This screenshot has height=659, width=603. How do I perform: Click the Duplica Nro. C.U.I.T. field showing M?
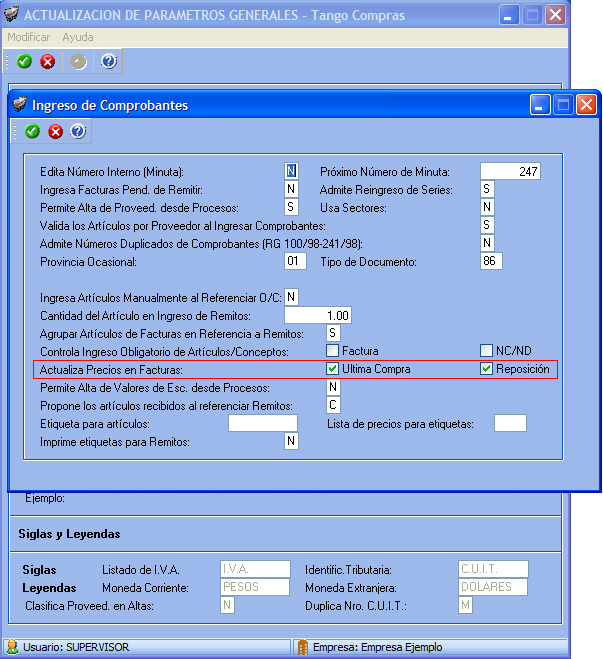(x=465, y=605)
